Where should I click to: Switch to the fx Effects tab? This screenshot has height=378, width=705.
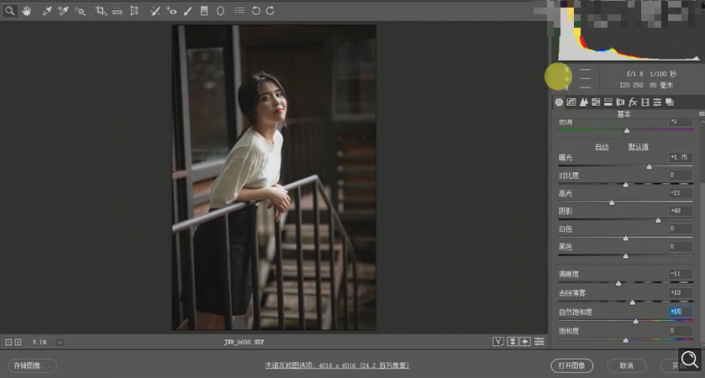coord(633,102)
